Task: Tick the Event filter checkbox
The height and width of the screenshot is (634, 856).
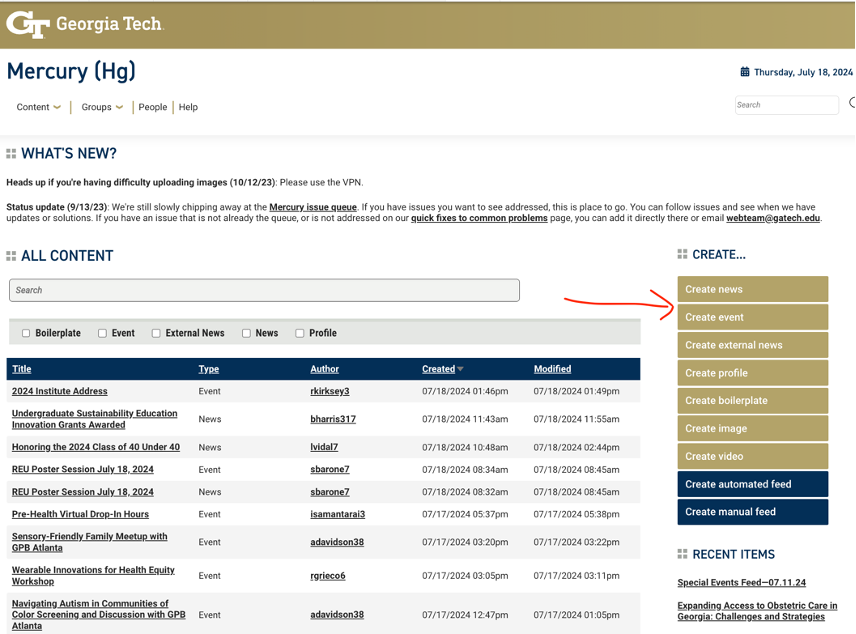Action: coord(102,333)
